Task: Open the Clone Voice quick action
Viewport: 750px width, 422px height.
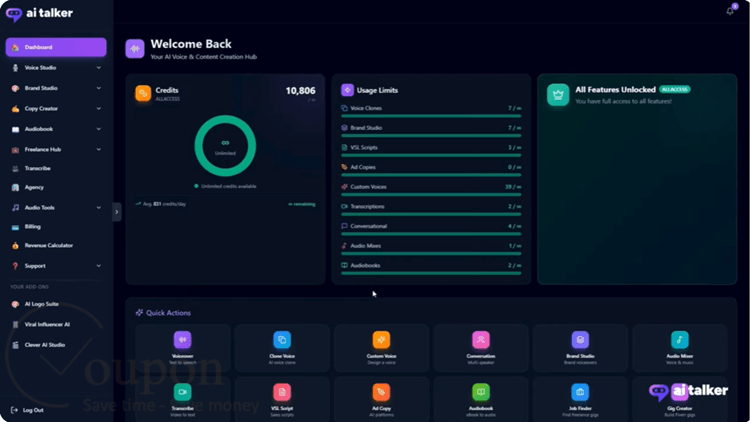Action: coord(282,348)
